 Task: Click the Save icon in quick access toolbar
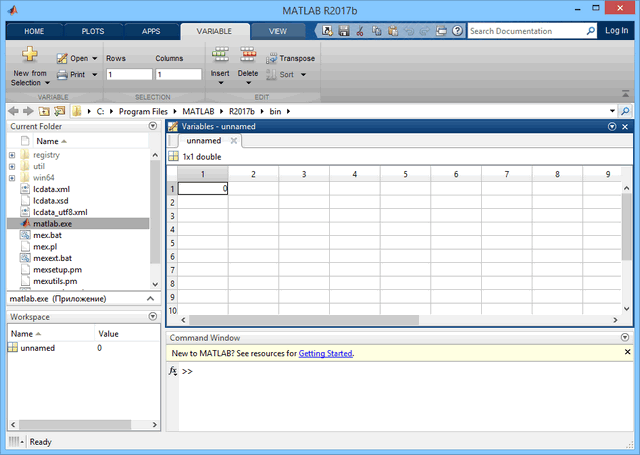(x=343, y=31)
